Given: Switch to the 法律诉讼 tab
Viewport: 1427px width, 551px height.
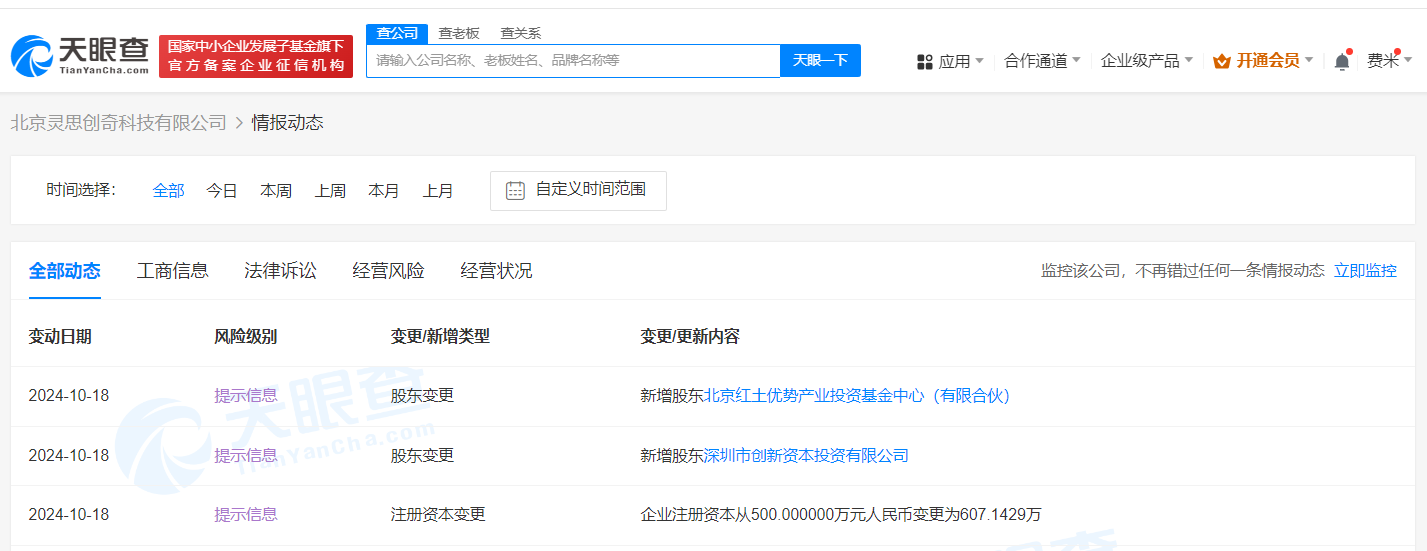Looking at the screenshot, I should [x=281, y=270].
